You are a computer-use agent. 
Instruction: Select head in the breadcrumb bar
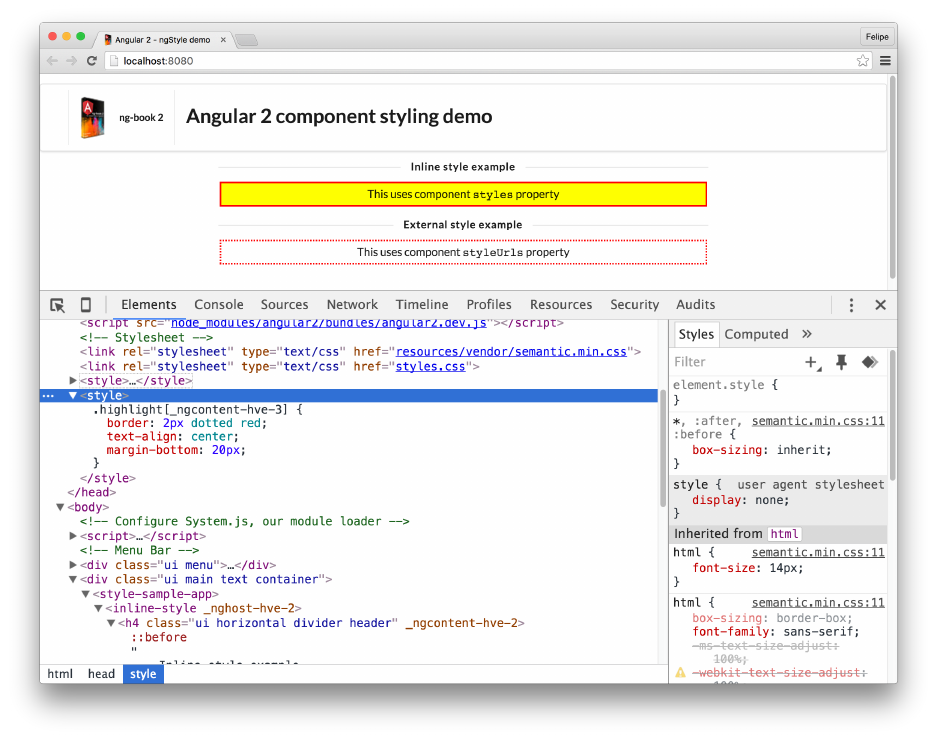[x=101, y=674]
